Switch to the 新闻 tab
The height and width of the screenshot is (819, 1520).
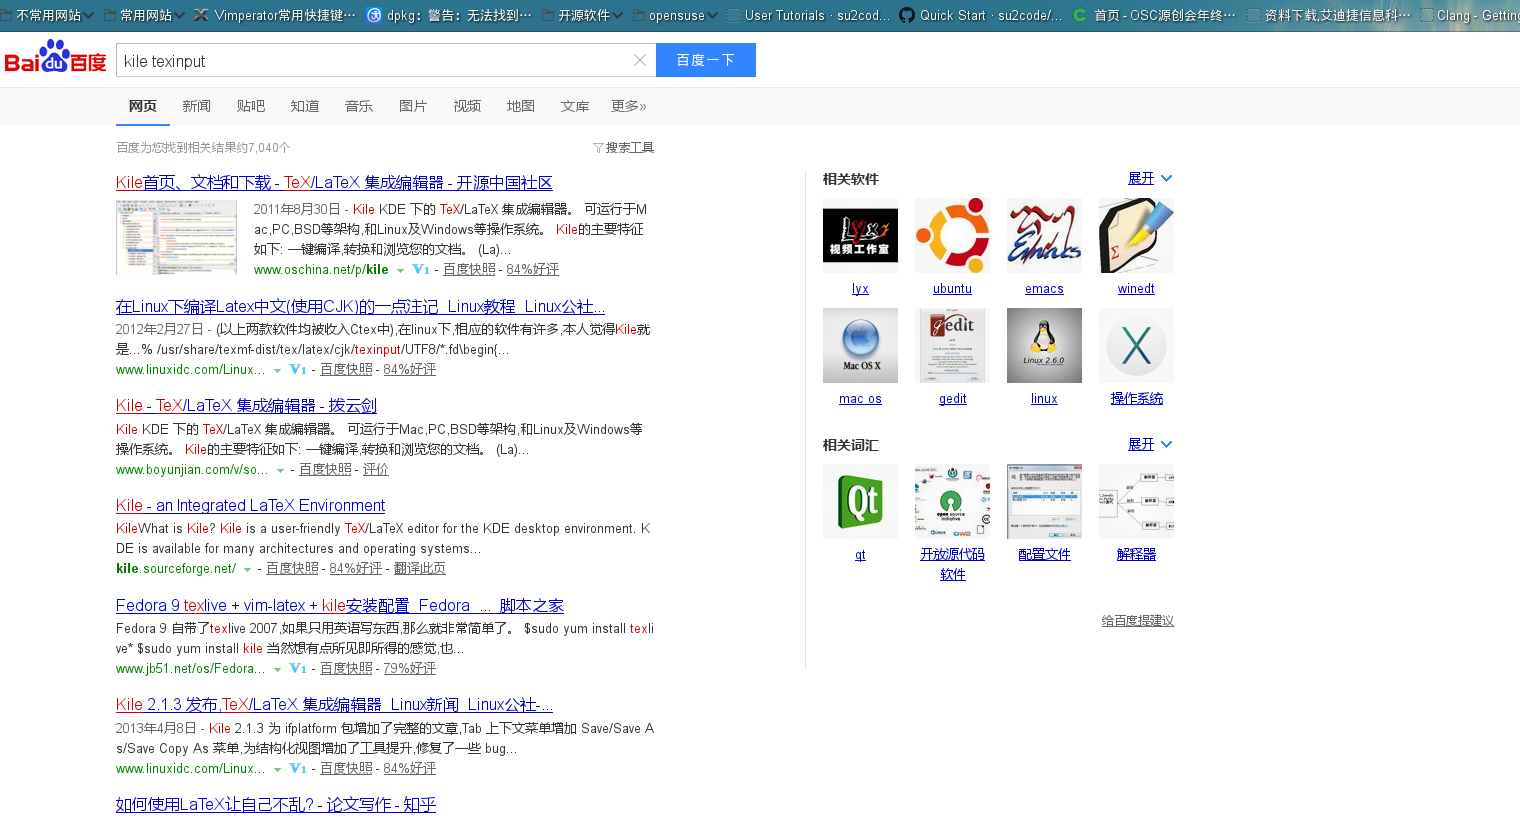(197, 106)
